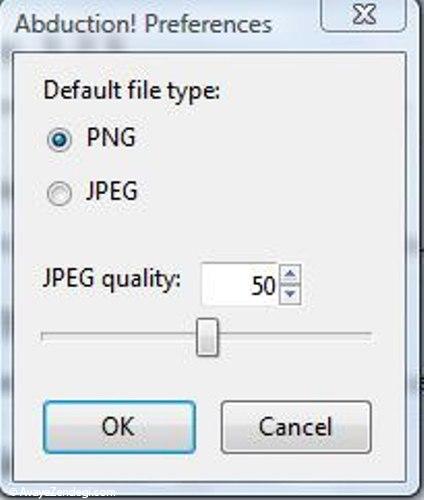Decrease JPEG quality with the down arrow

pos(290,294)
